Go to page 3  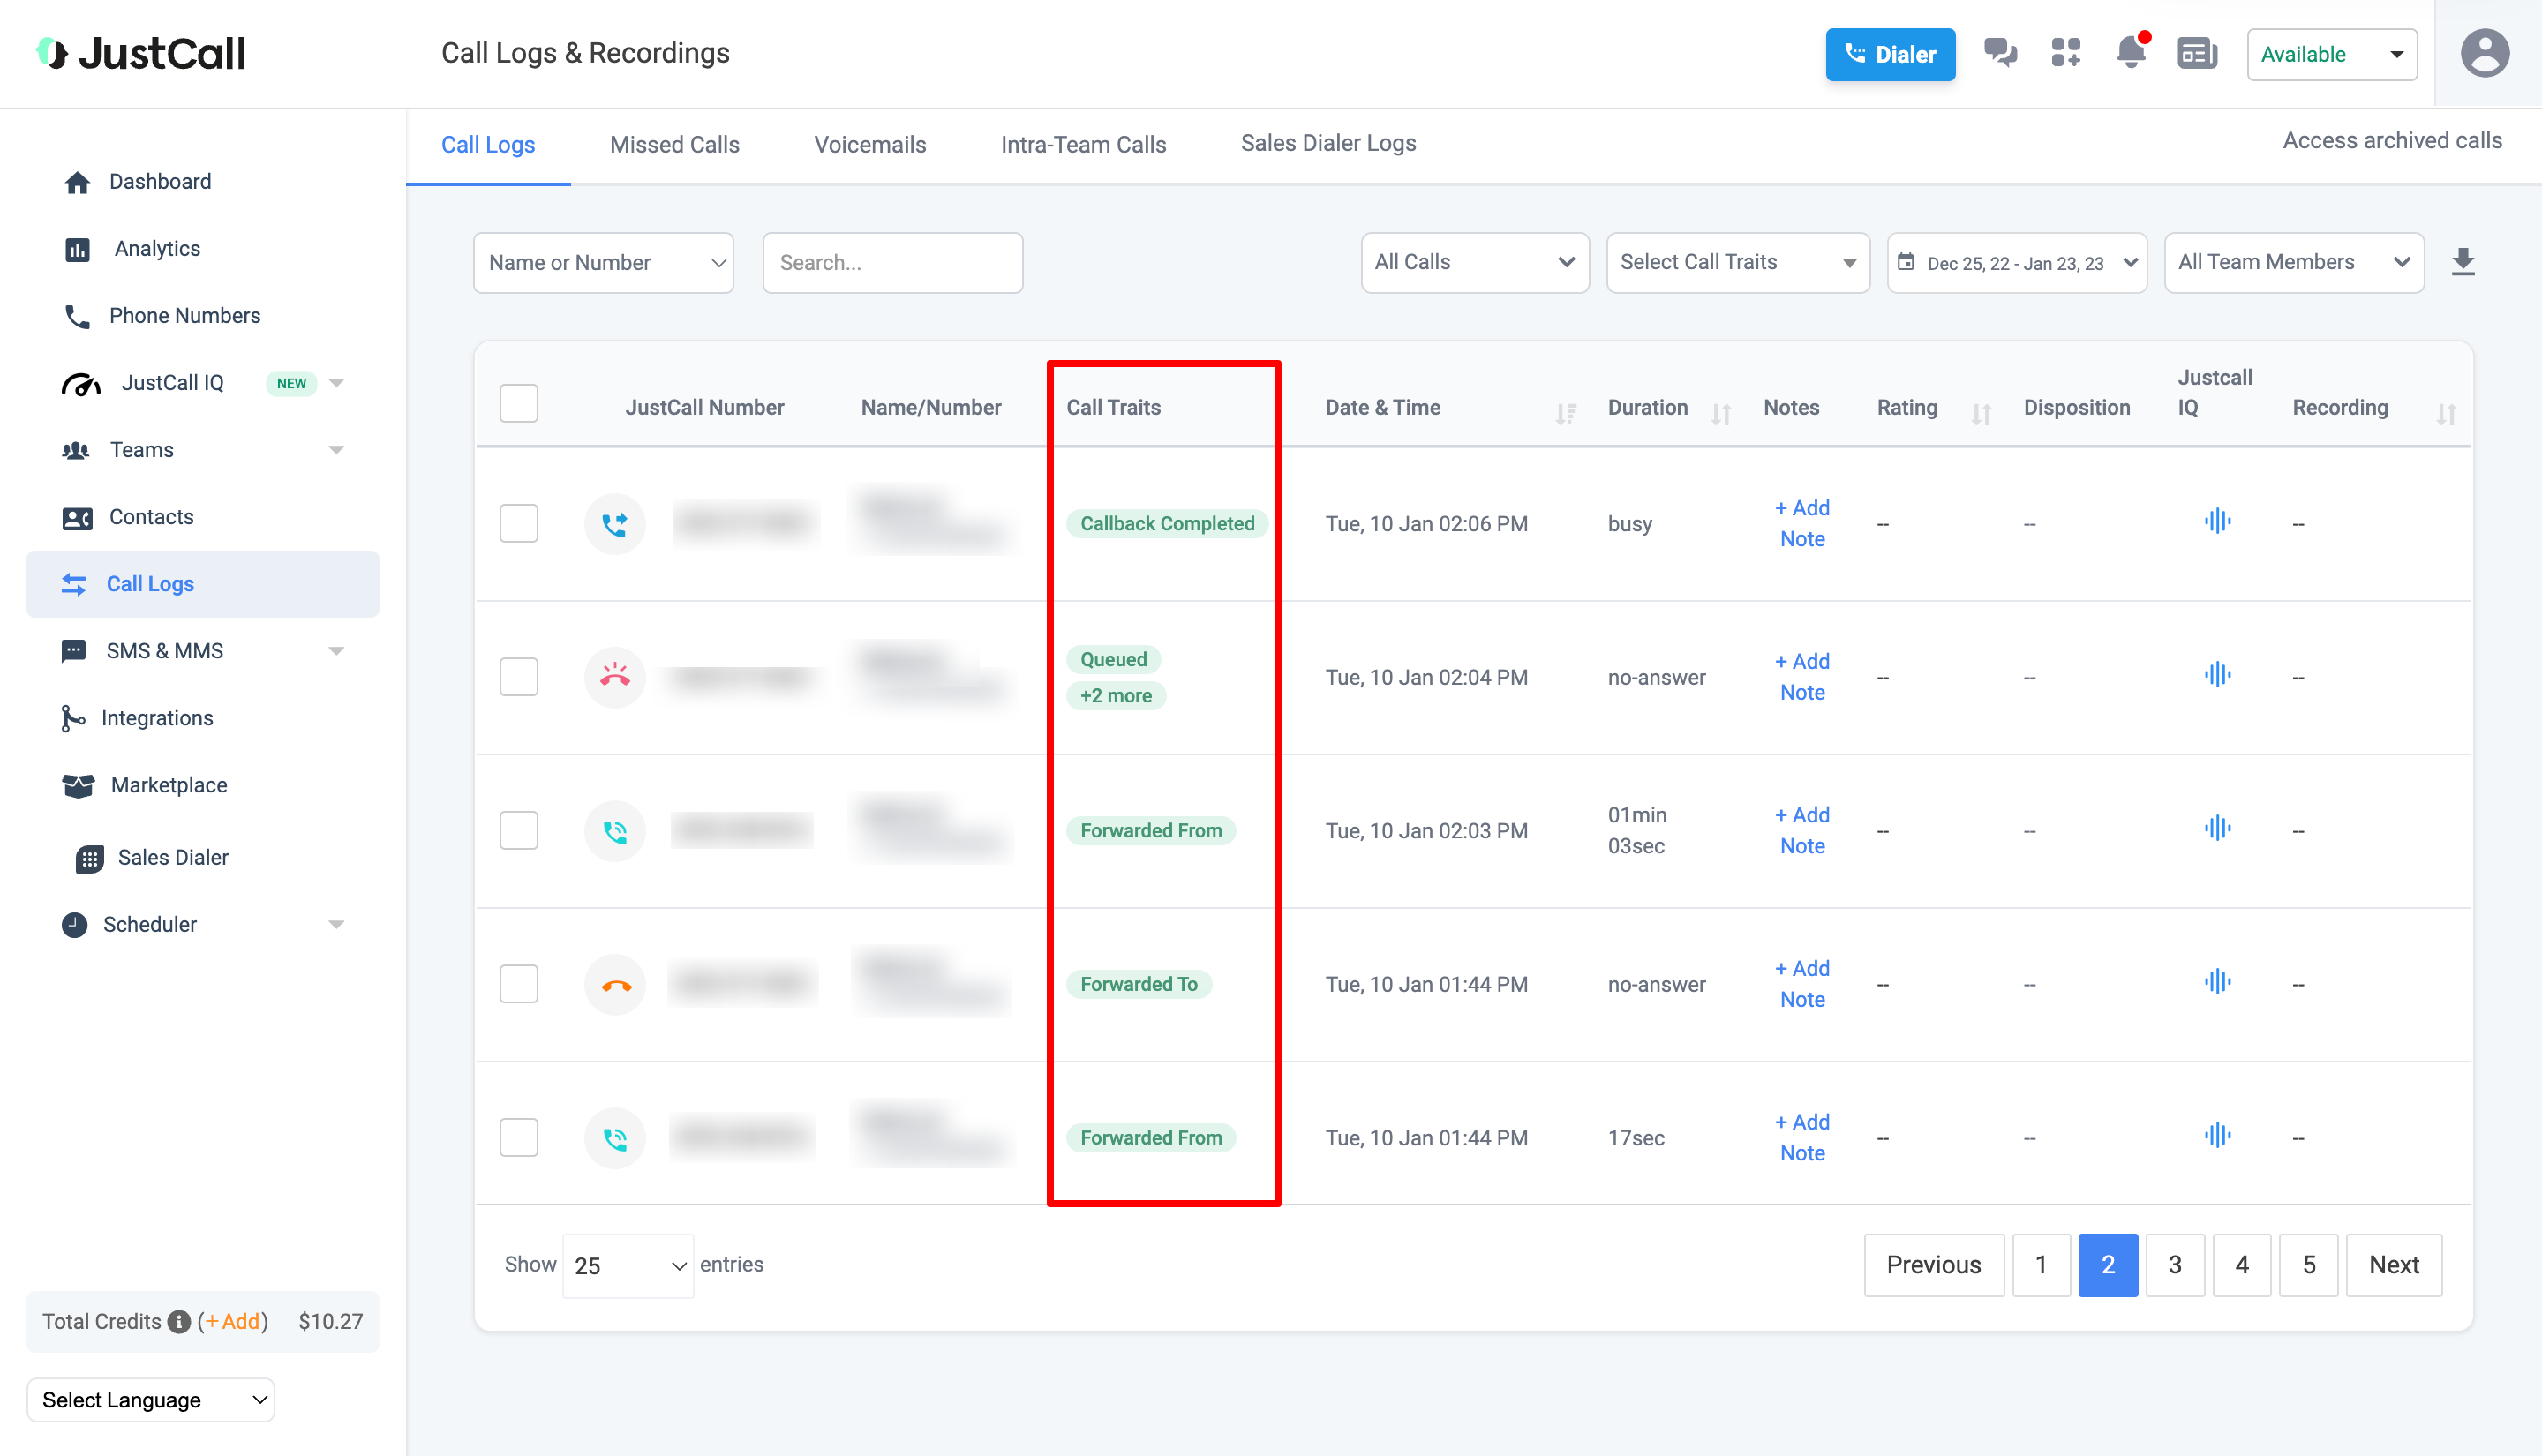(x=2174, y=1265)
